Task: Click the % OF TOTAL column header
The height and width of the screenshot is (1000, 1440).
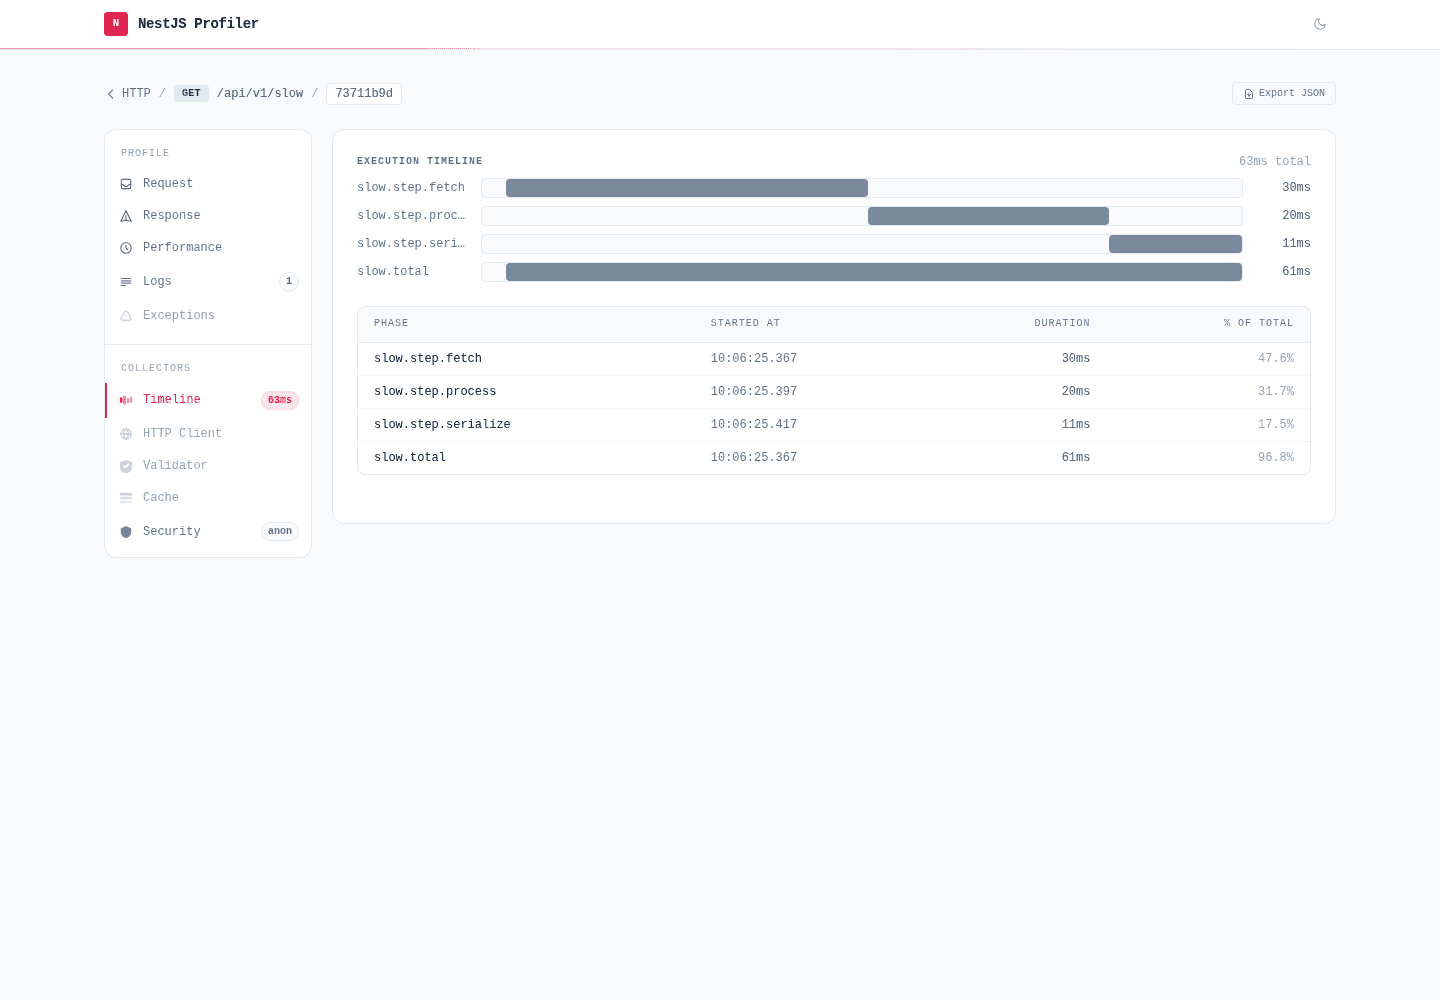Action: coord(1258,323)
